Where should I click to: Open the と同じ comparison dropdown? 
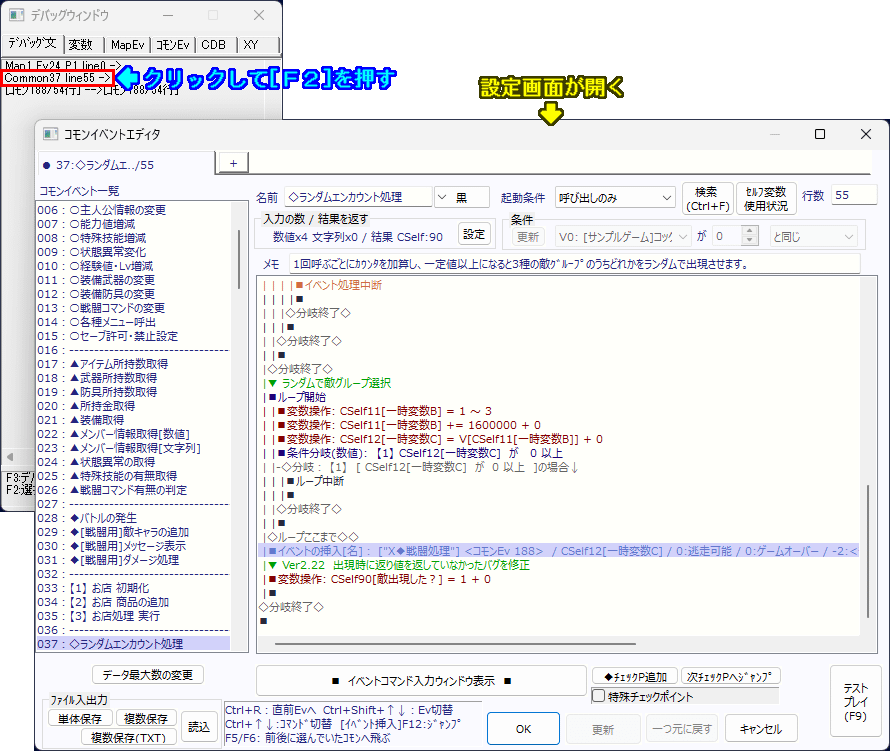coord(813,236)
